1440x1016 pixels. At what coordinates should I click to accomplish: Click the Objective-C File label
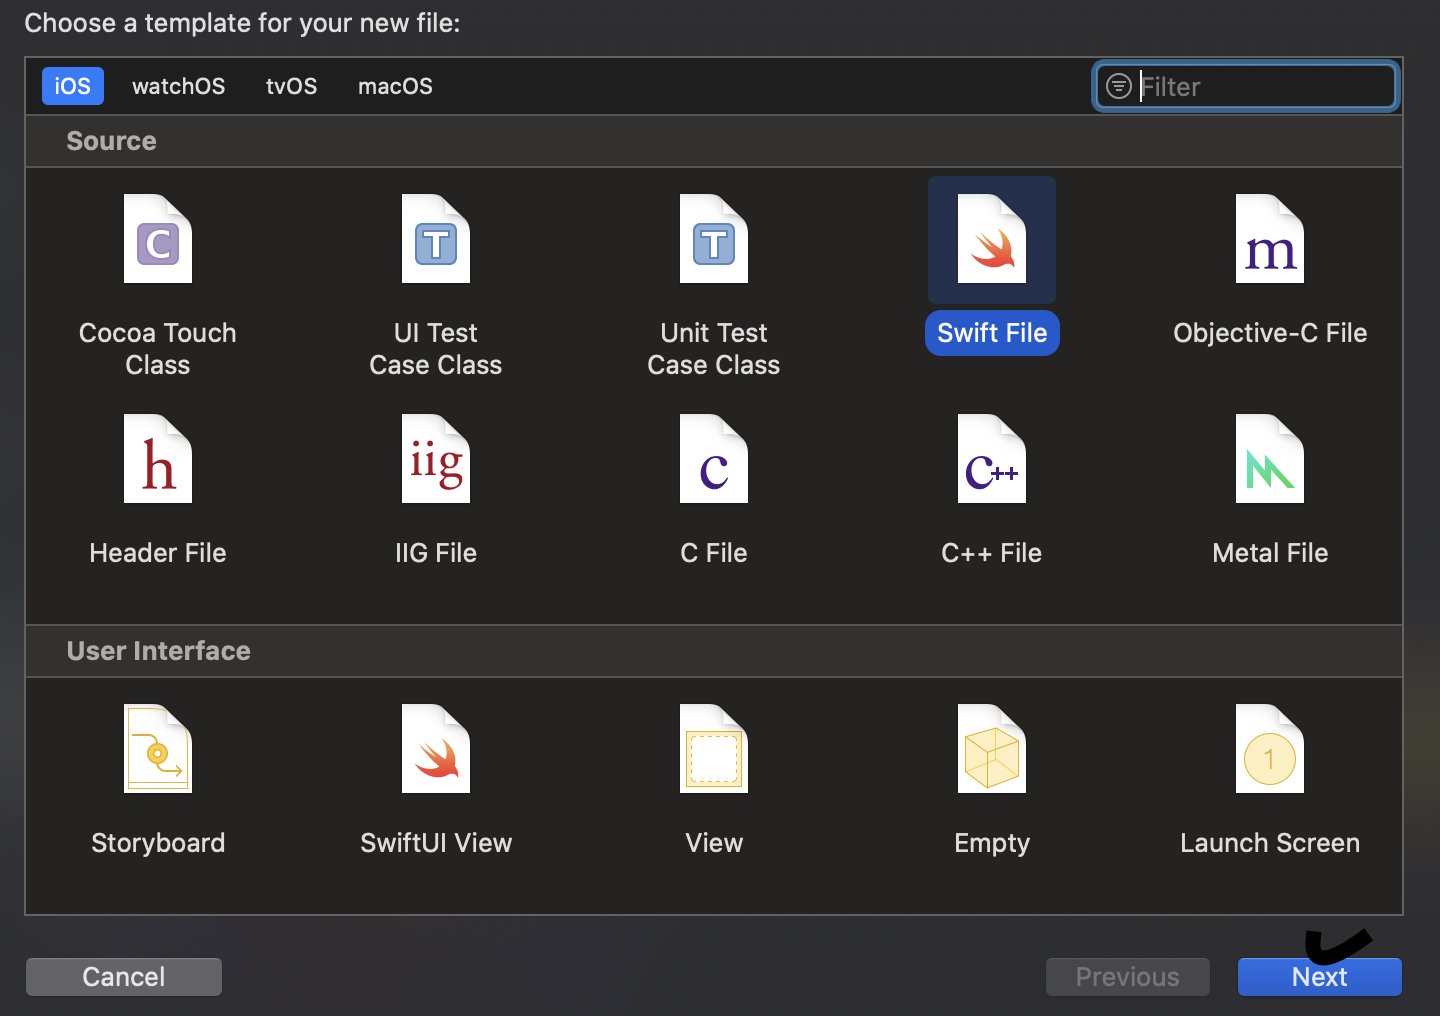point(1270,333)
